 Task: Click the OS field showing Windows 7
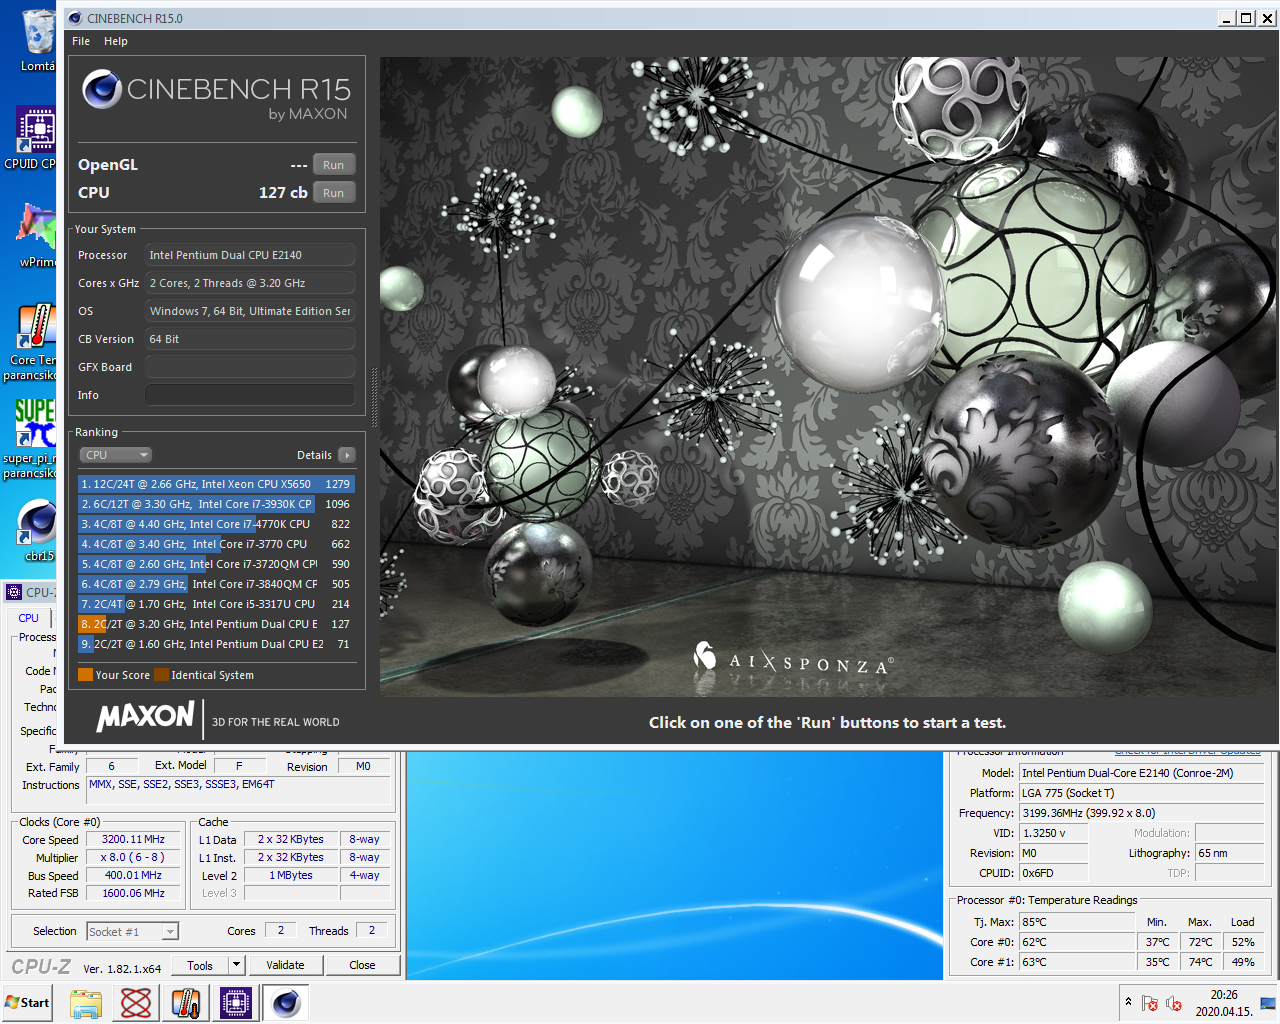click(250, 311)
